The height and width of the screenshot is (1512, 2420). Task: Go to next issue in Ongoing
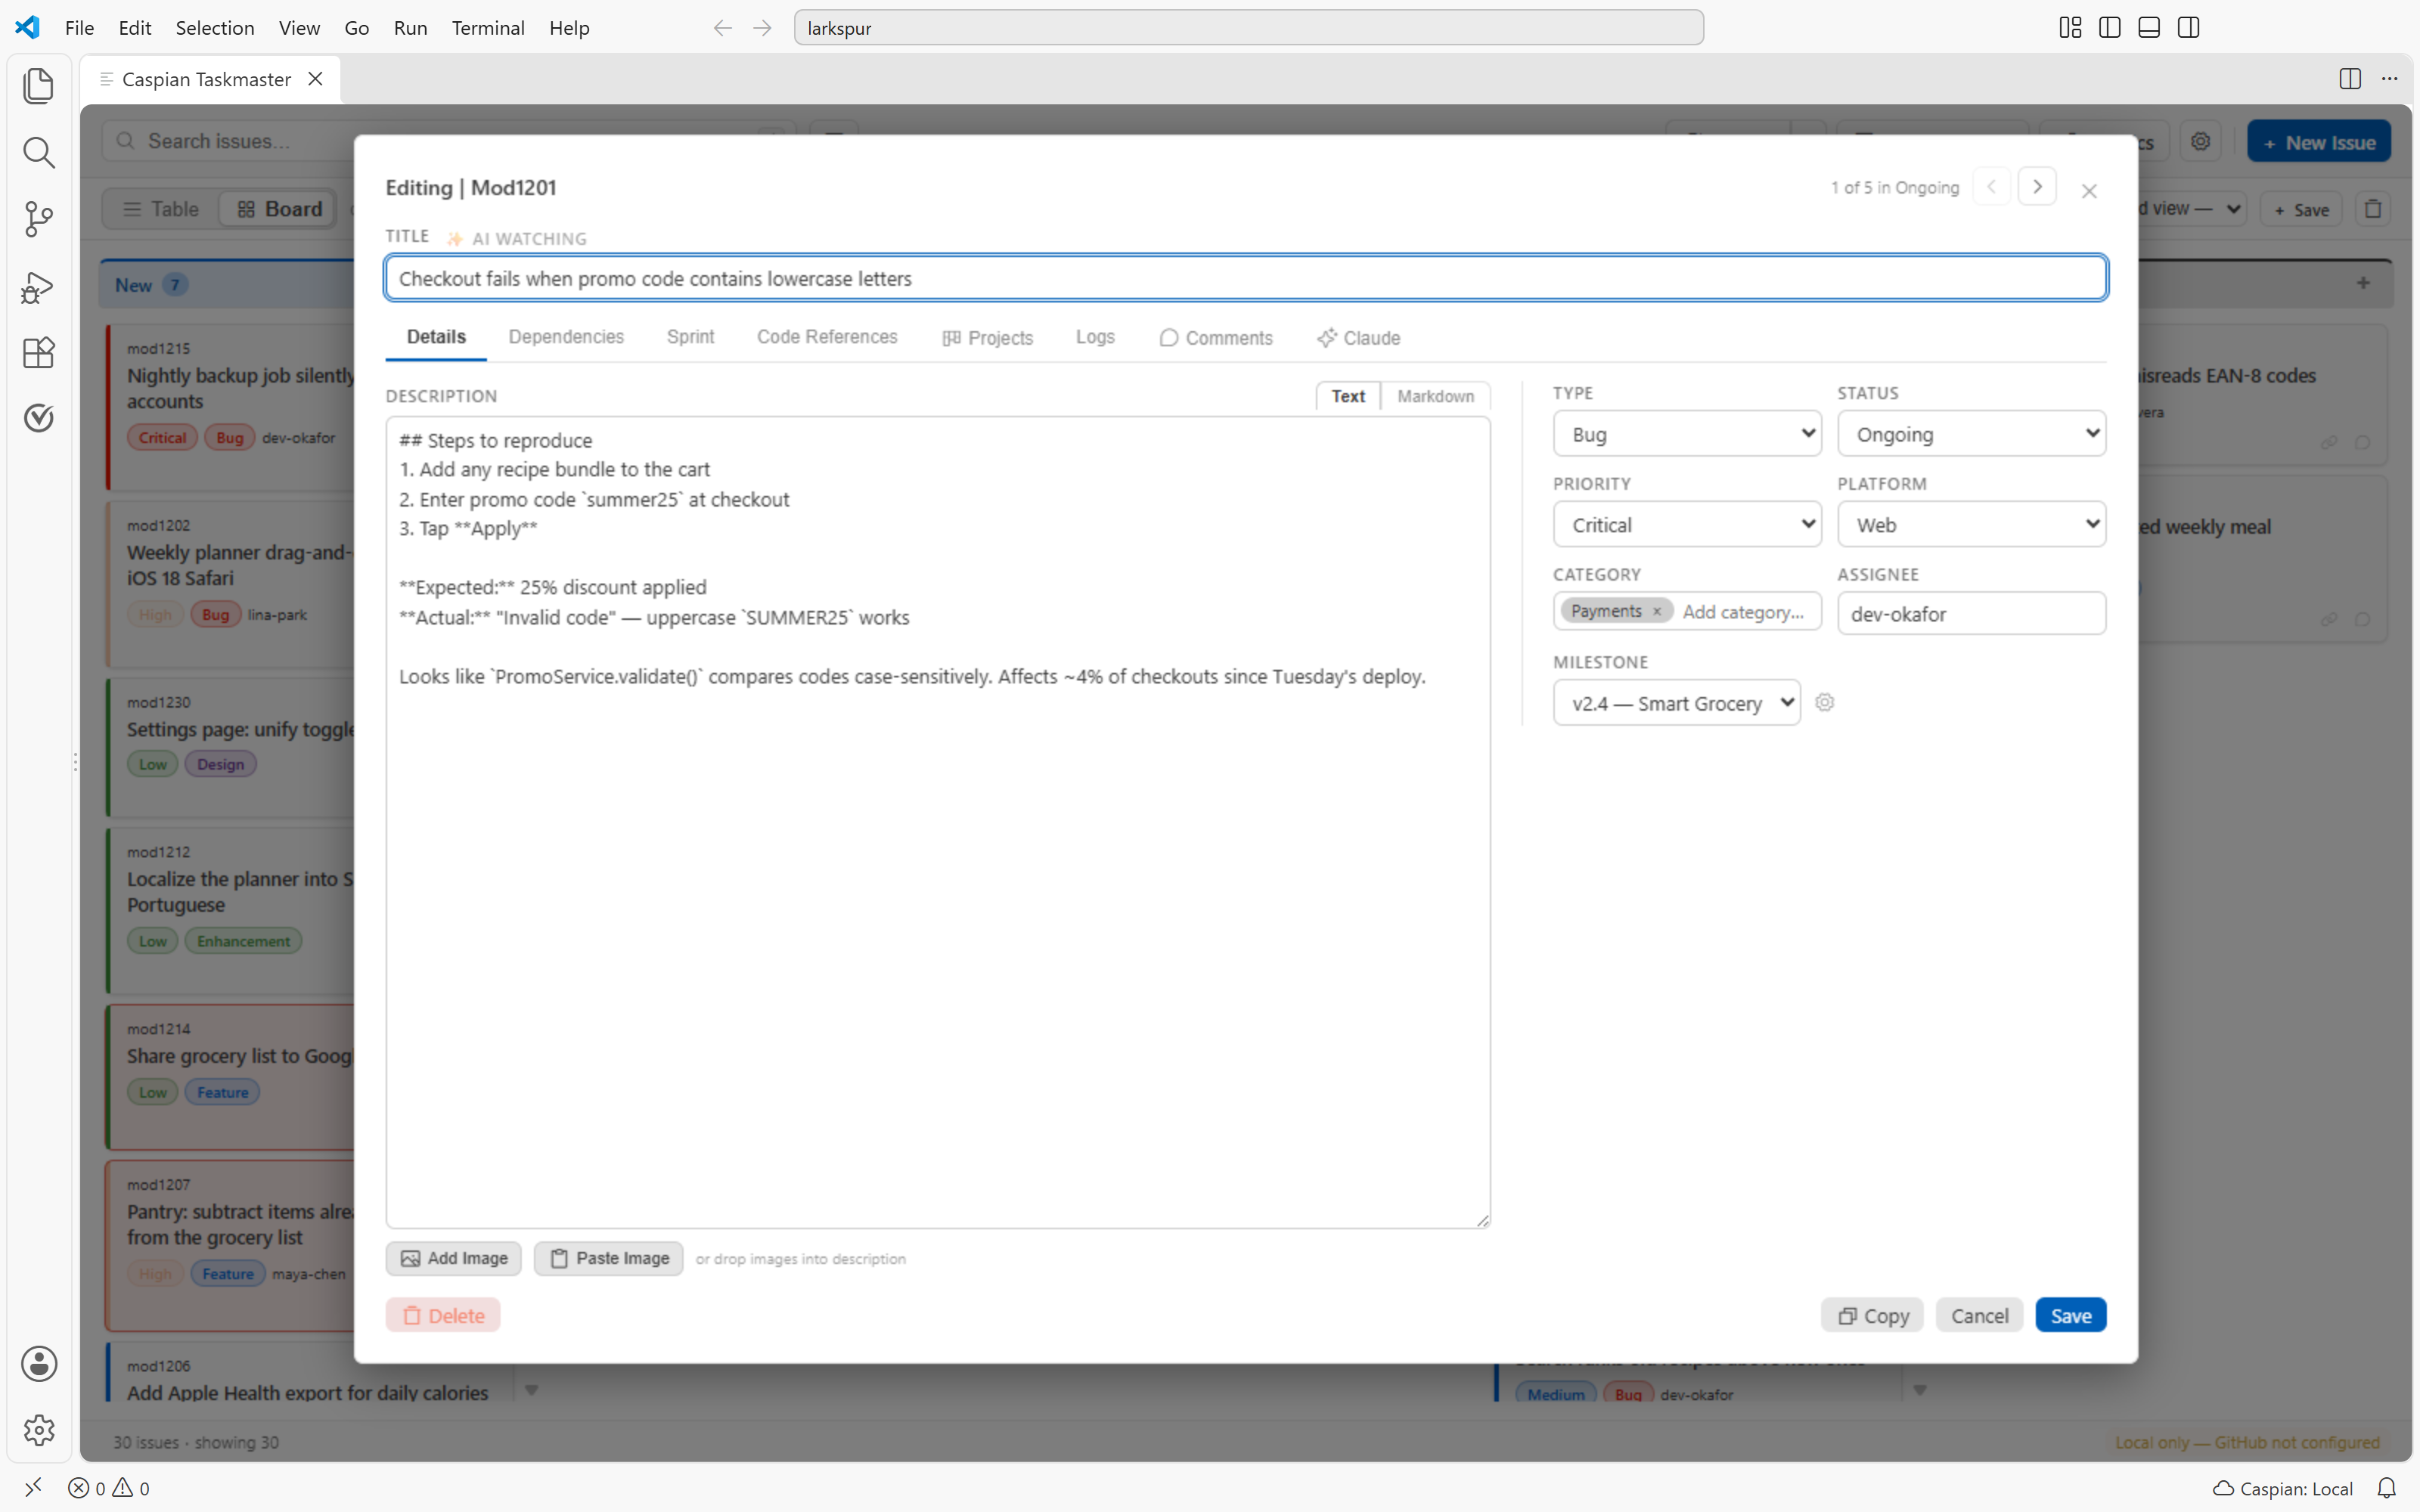pos(2037,187)
